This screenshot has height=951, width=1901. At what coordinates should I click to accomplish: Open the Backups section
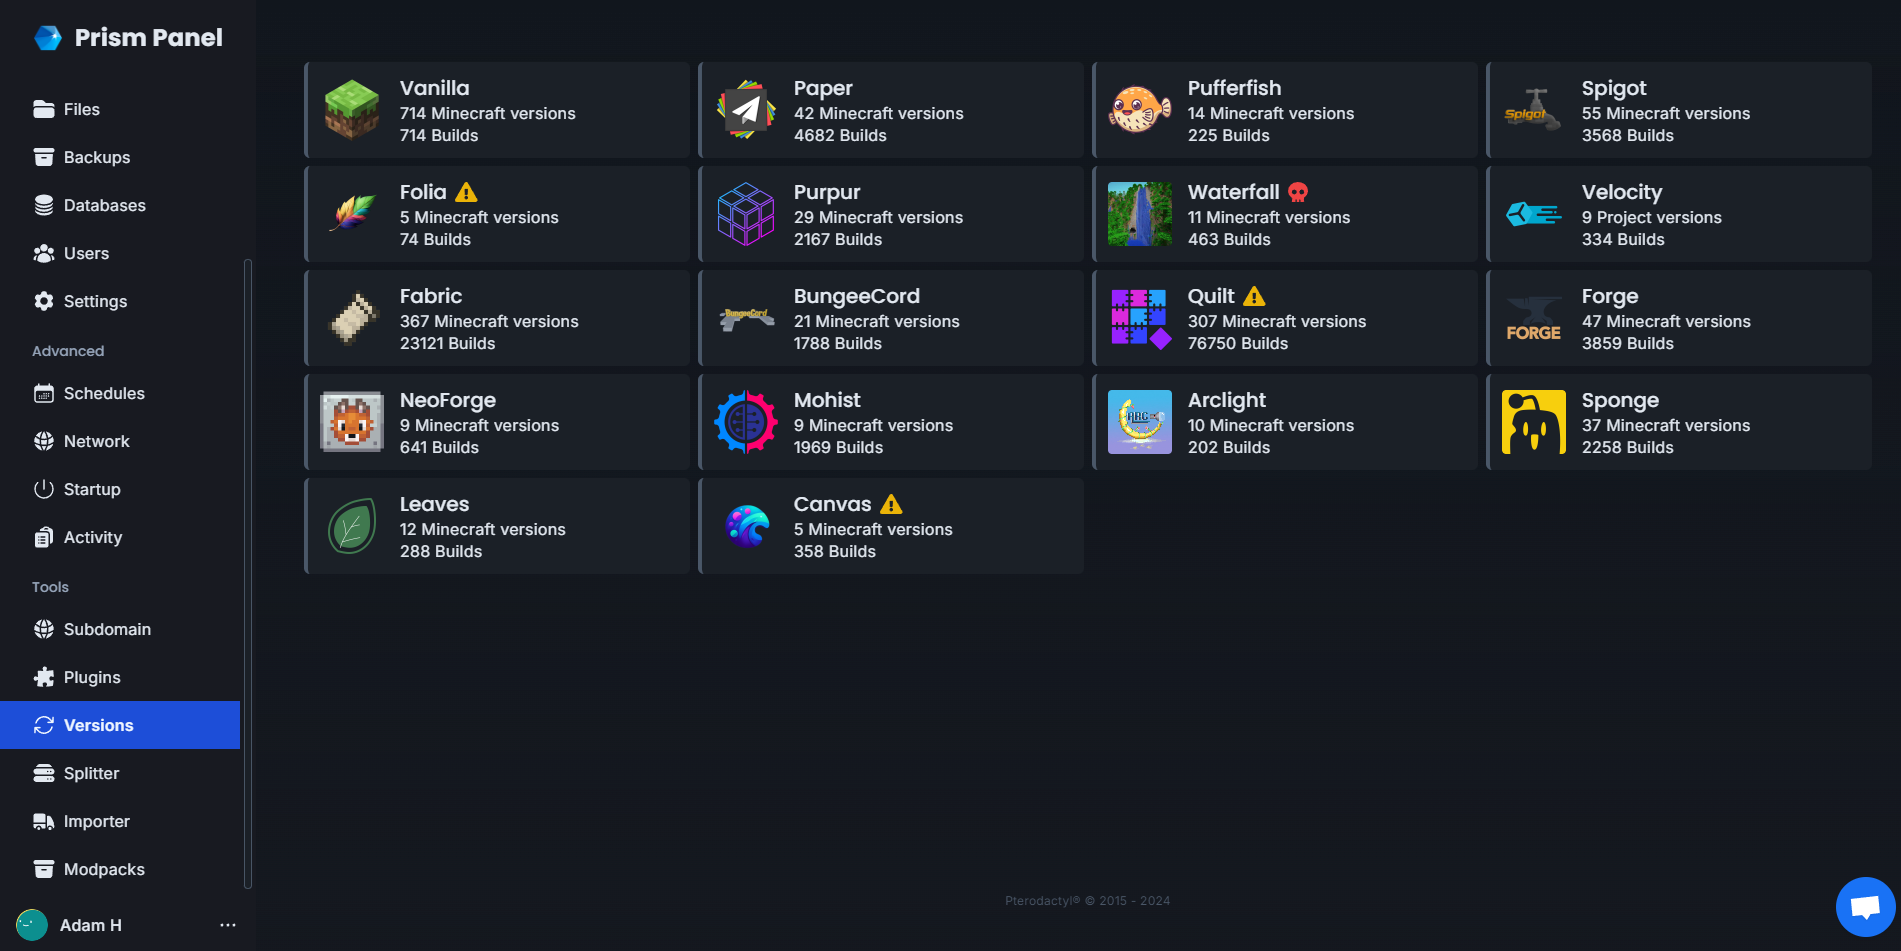point(120,157)
